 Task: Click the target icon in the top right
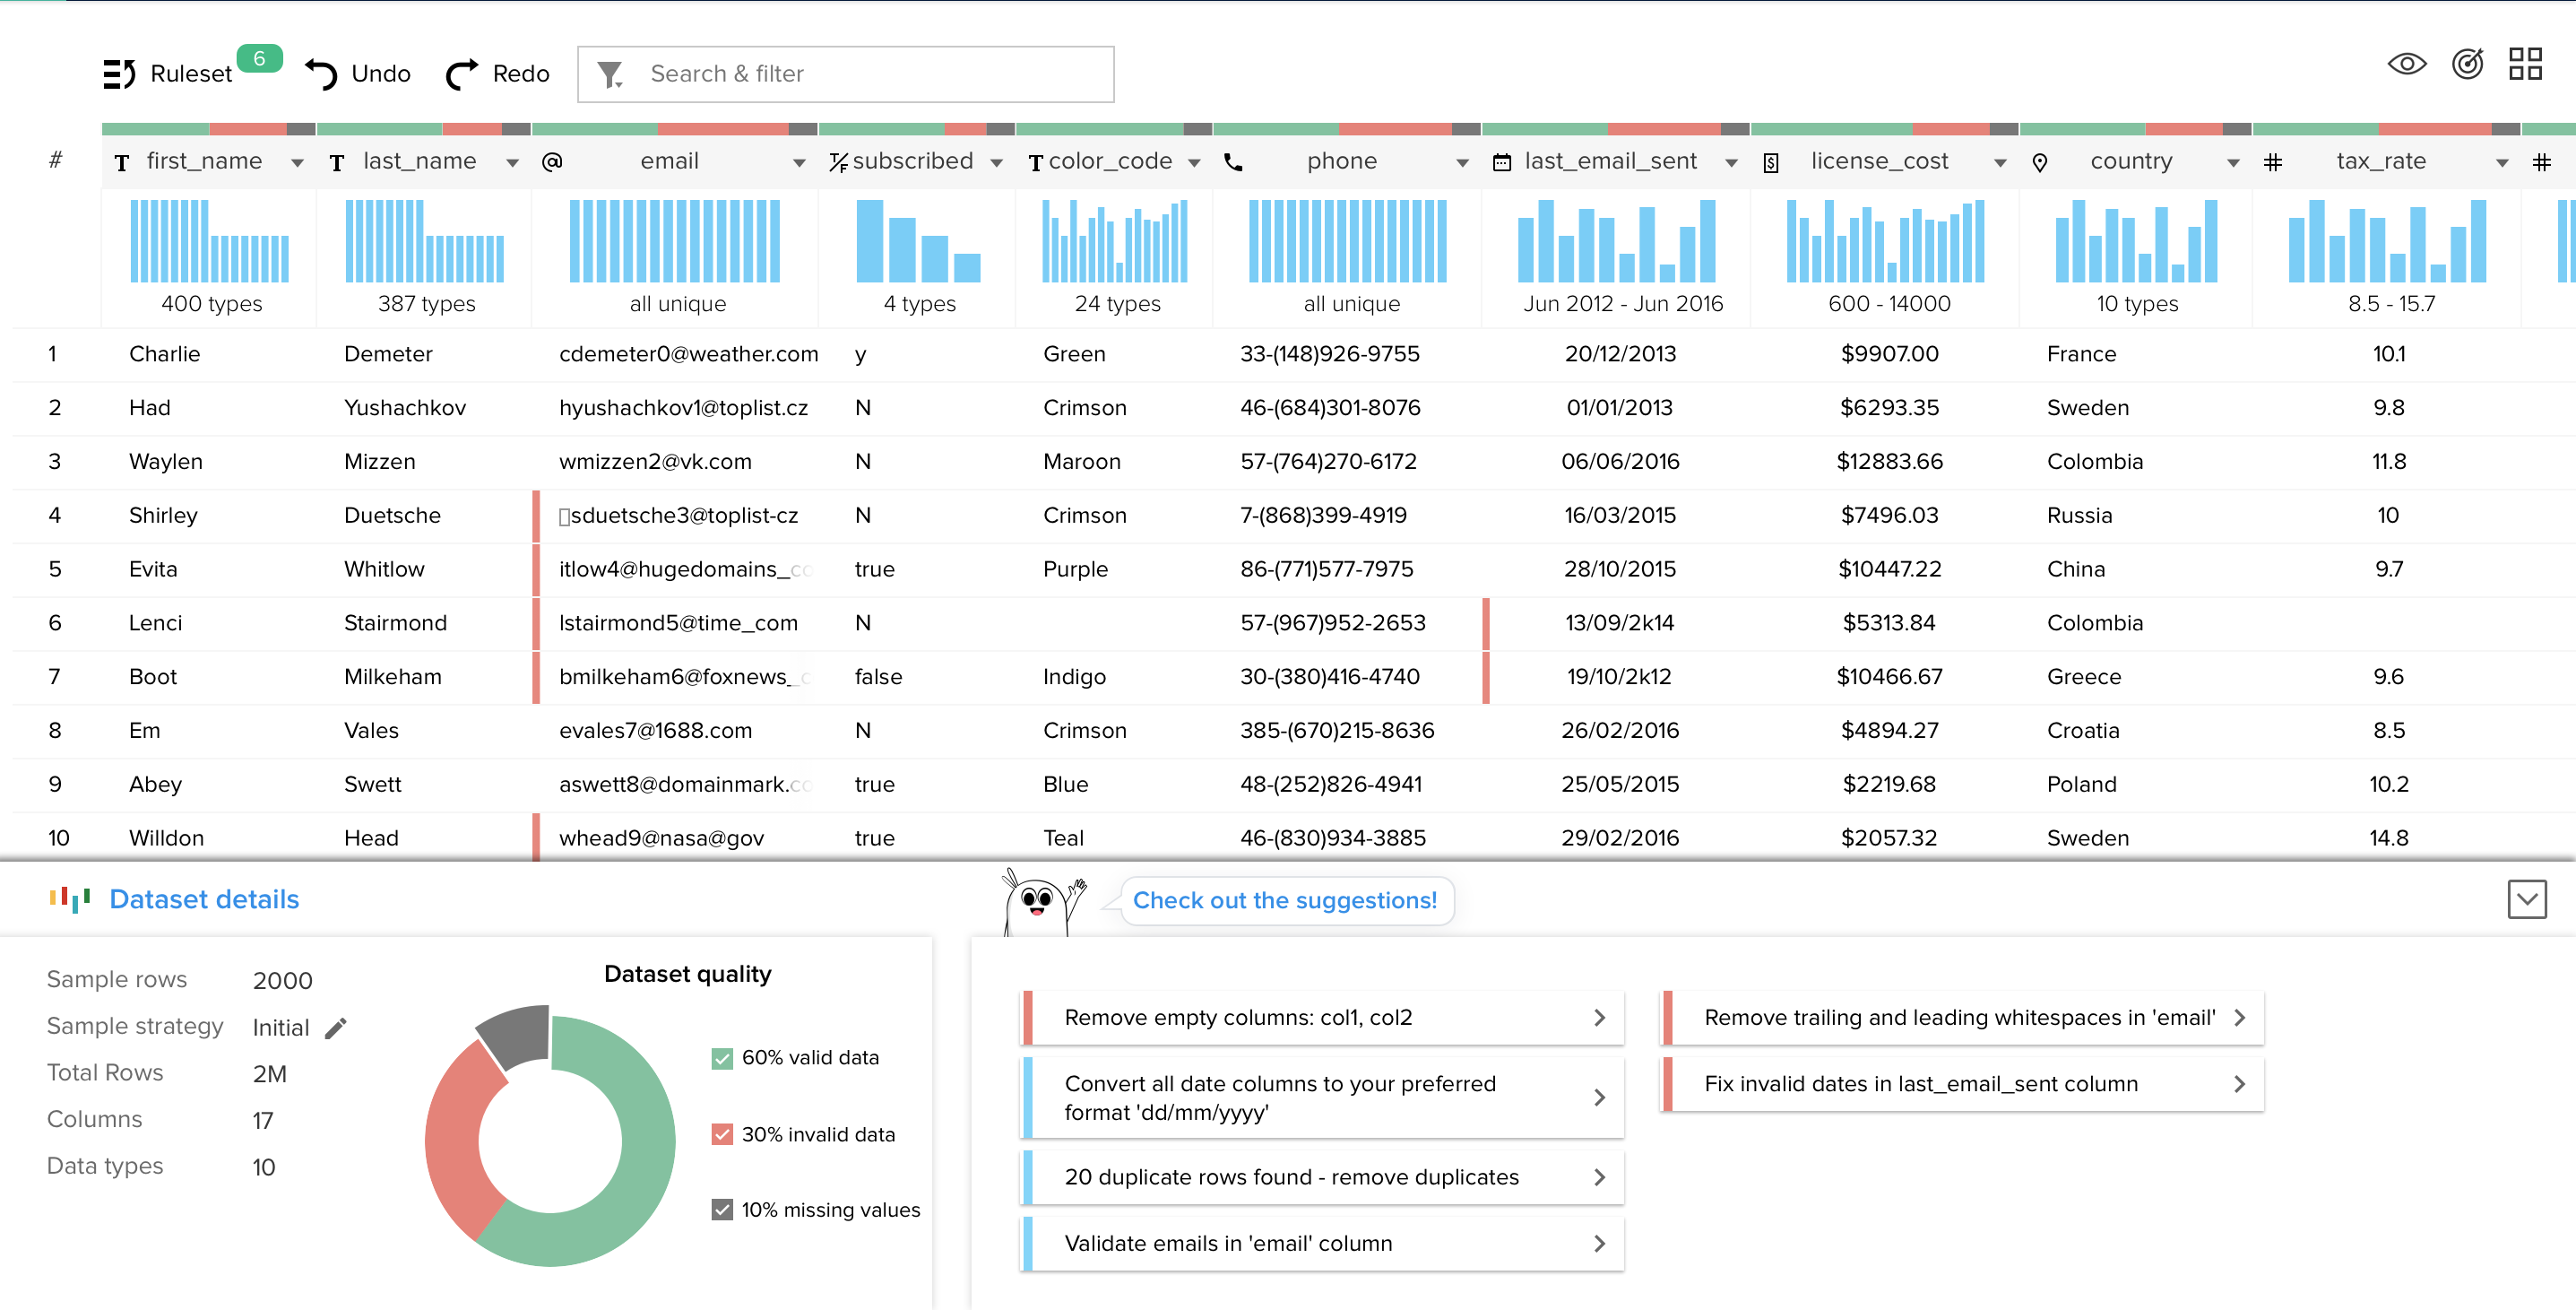click(2467, 65)
